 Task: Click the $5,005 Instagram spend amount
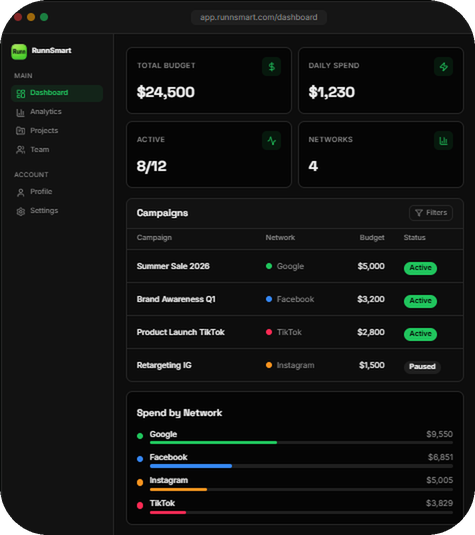click(x=440, y=480)
